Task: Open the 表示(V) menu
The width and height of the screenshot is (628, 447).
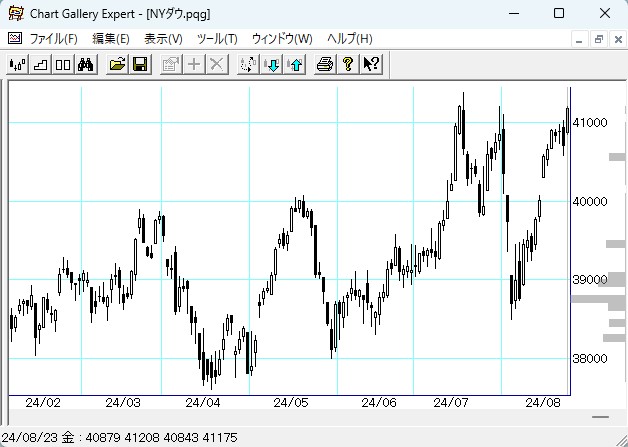Action: tap(163, 39)
